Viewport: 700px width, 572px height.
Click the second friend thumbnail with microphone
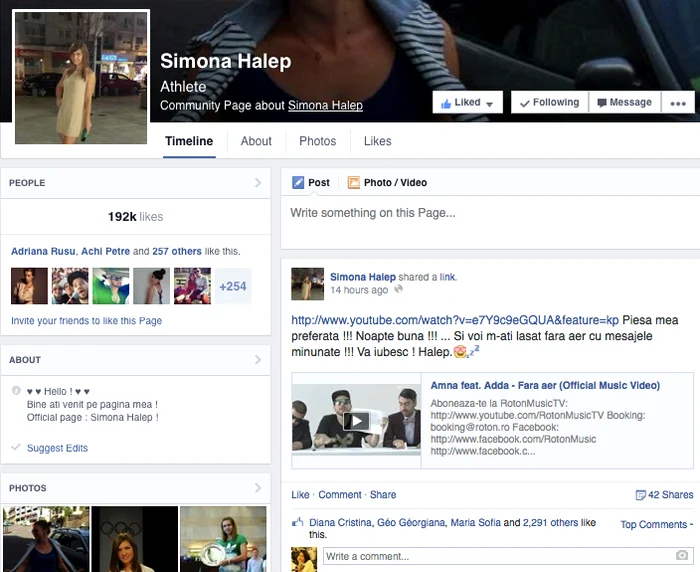click(70, 286)
